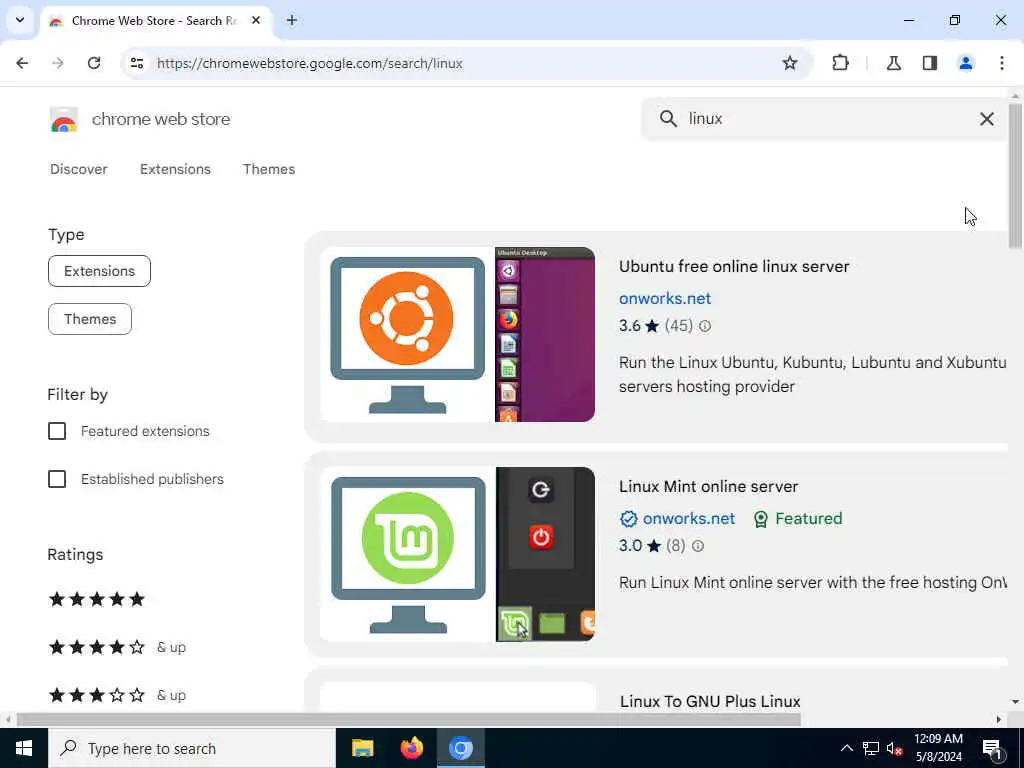1024x768 pixels.
Task: Click onworks.net link under Ubuntu result
Action: pos(665,298)
